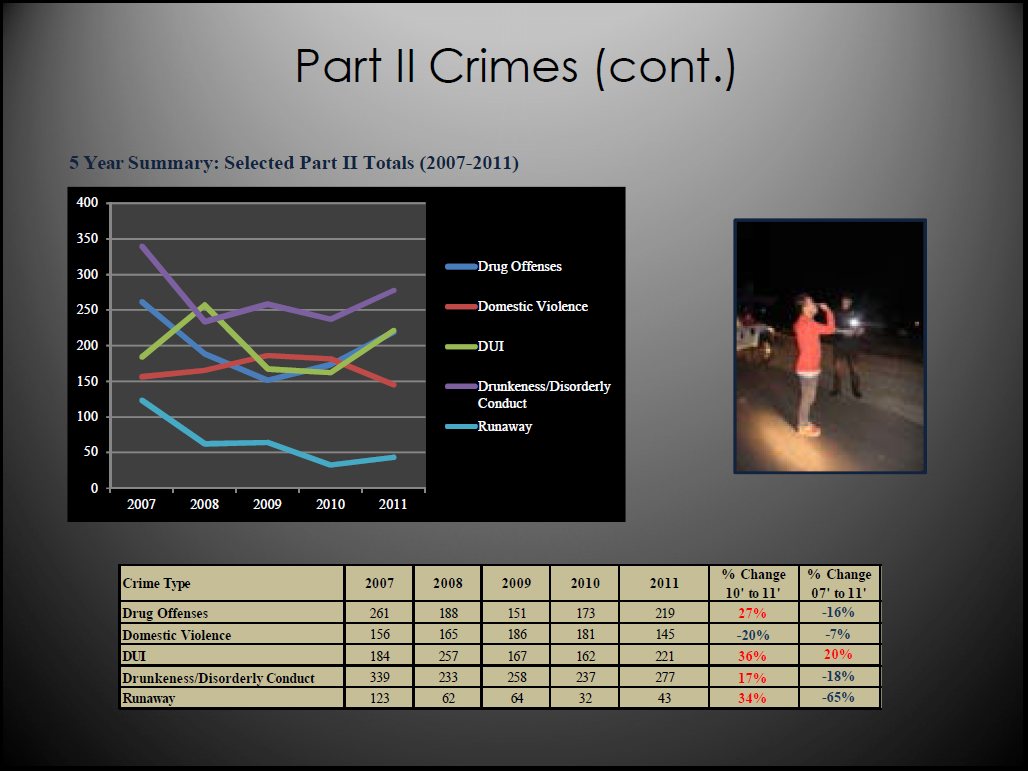
Task: Click the slide title 'Part II Crimes (cont.)'
Action: click(515, 67)
